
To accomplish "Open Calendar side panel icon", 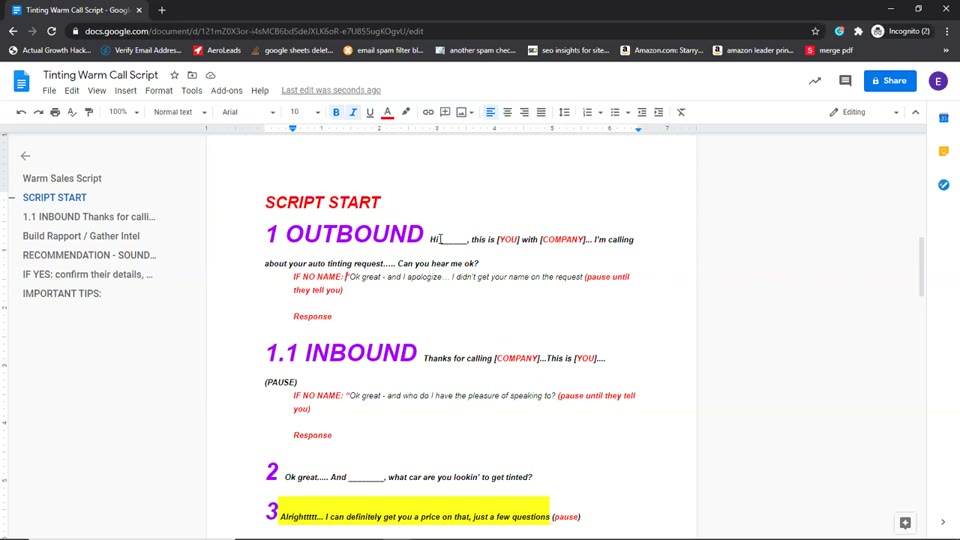I will 943,118.
